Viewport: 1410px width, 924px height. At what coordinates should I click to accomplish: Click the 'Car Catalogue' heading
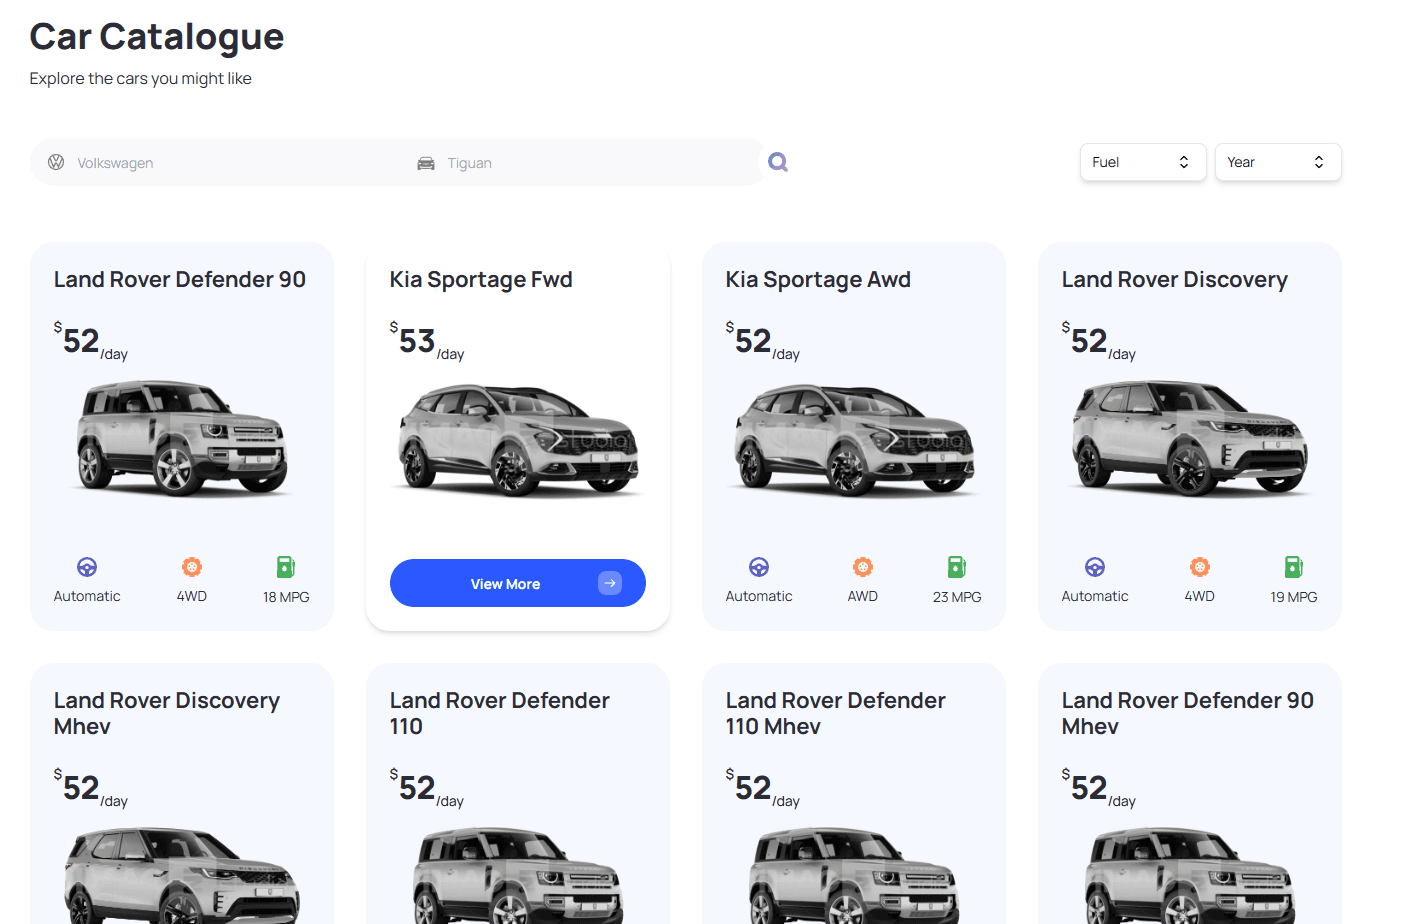(x=157, y=37)
